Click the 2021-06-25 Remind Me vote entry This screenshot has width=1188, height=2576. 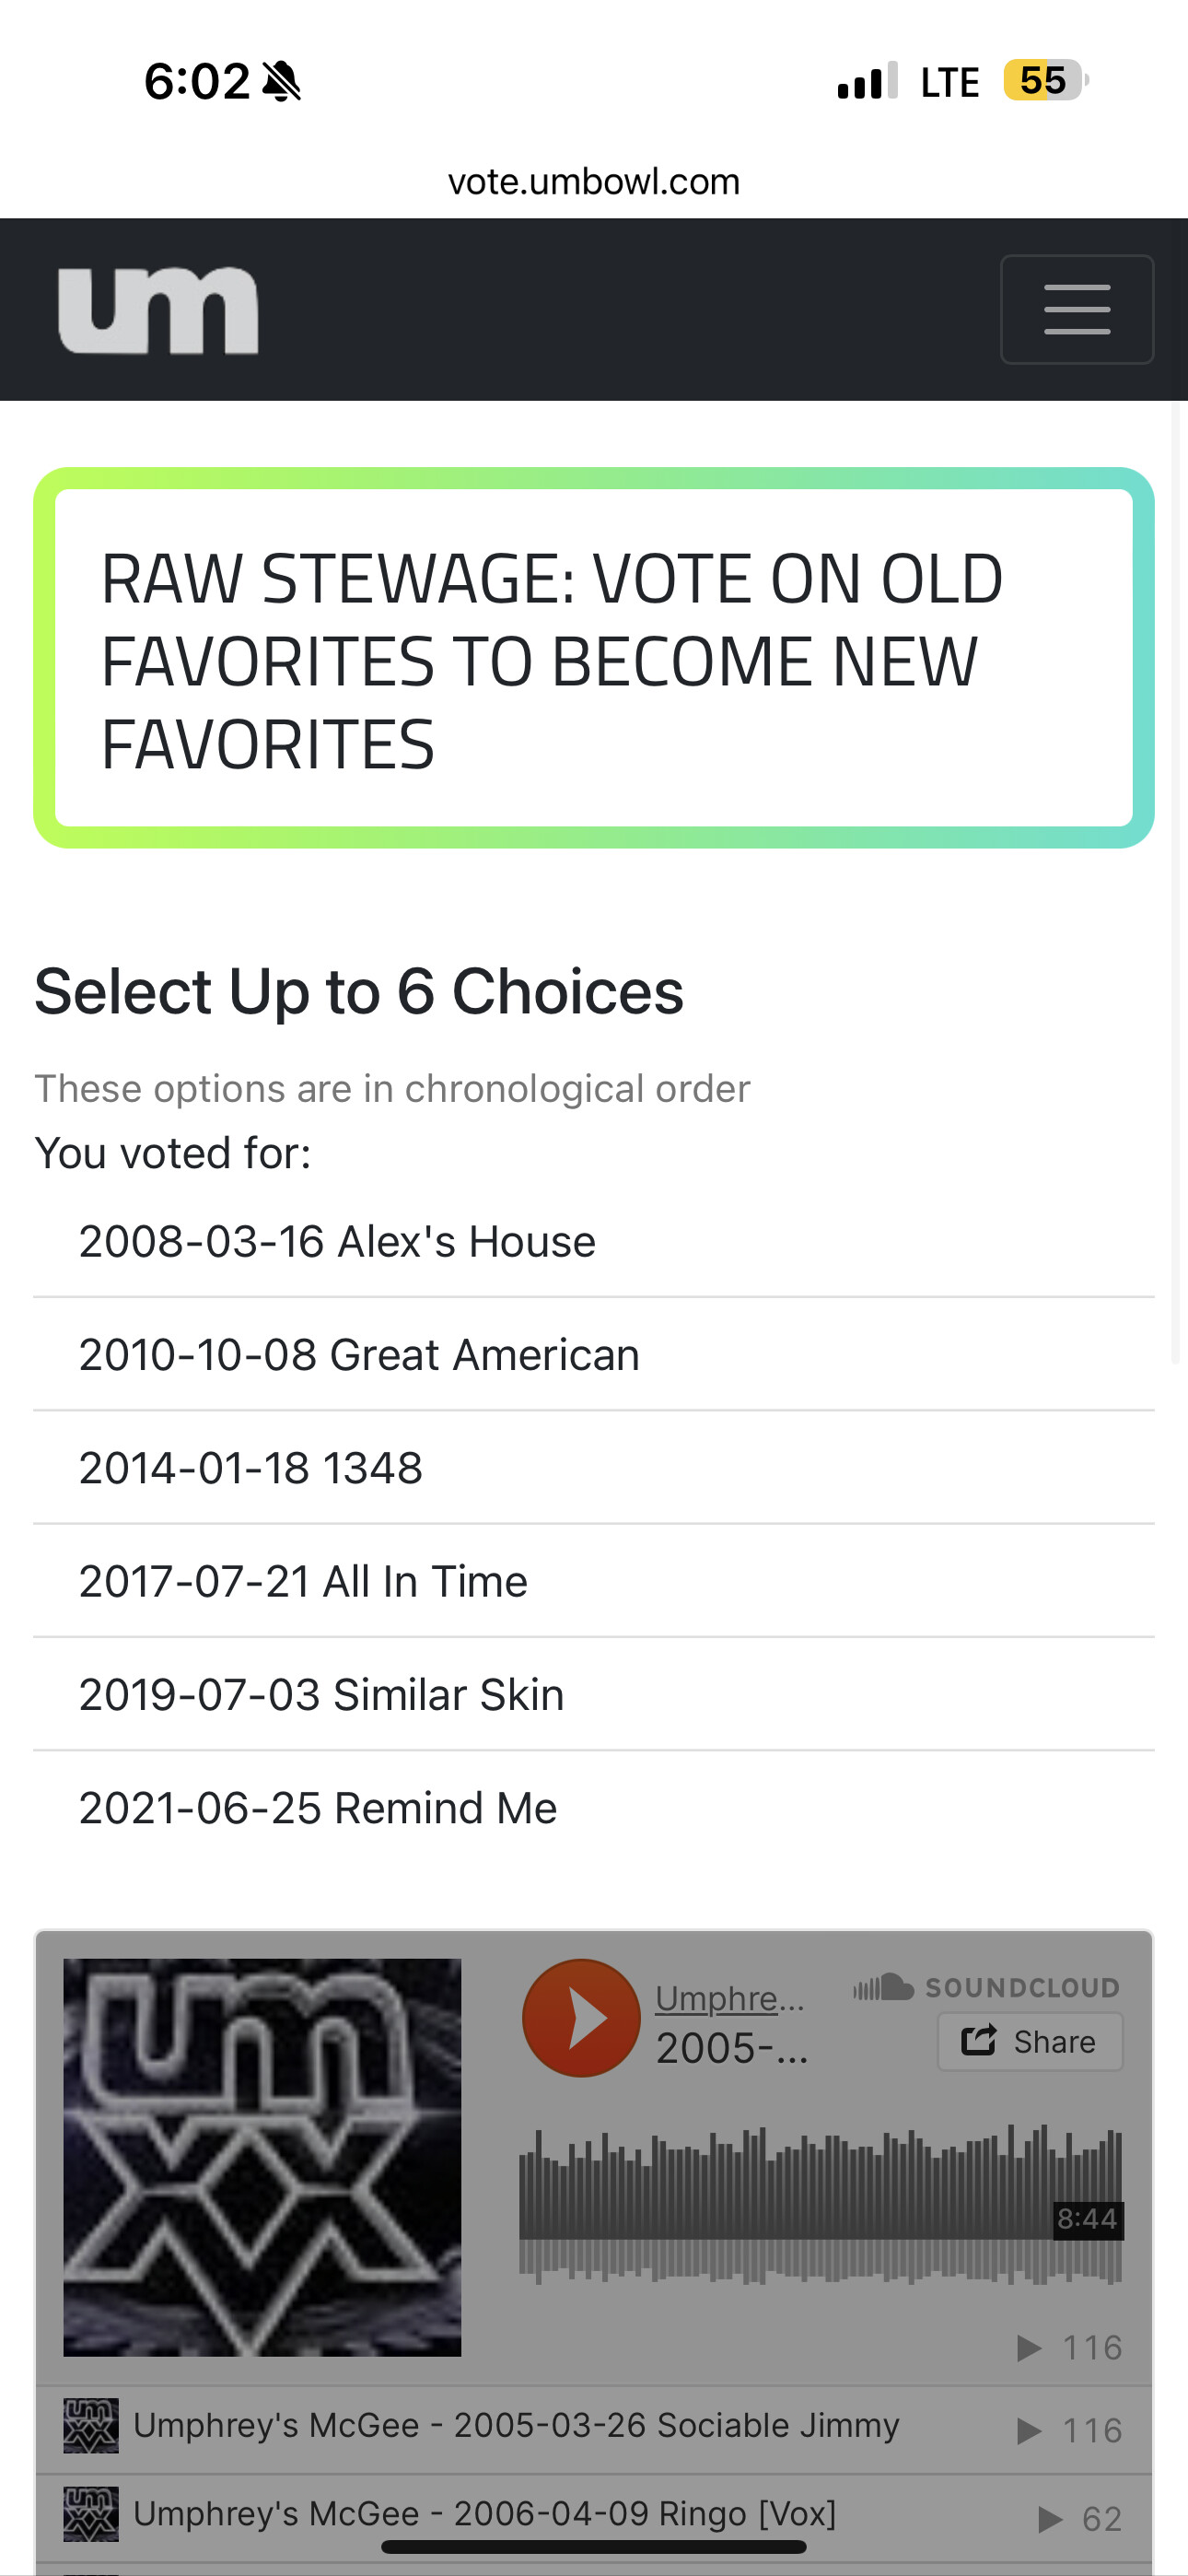pos(318,1808)
